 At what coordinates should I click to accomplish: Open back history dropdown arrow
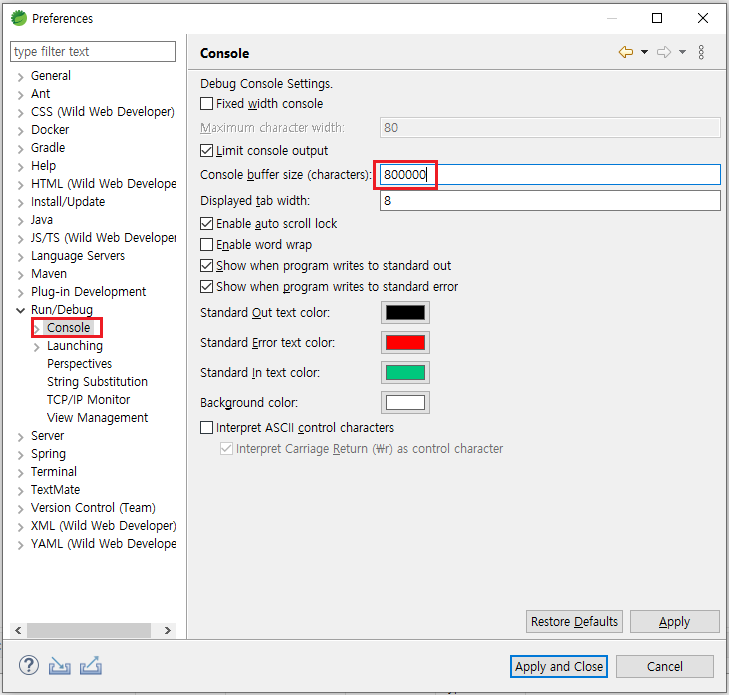coord(644,53)
